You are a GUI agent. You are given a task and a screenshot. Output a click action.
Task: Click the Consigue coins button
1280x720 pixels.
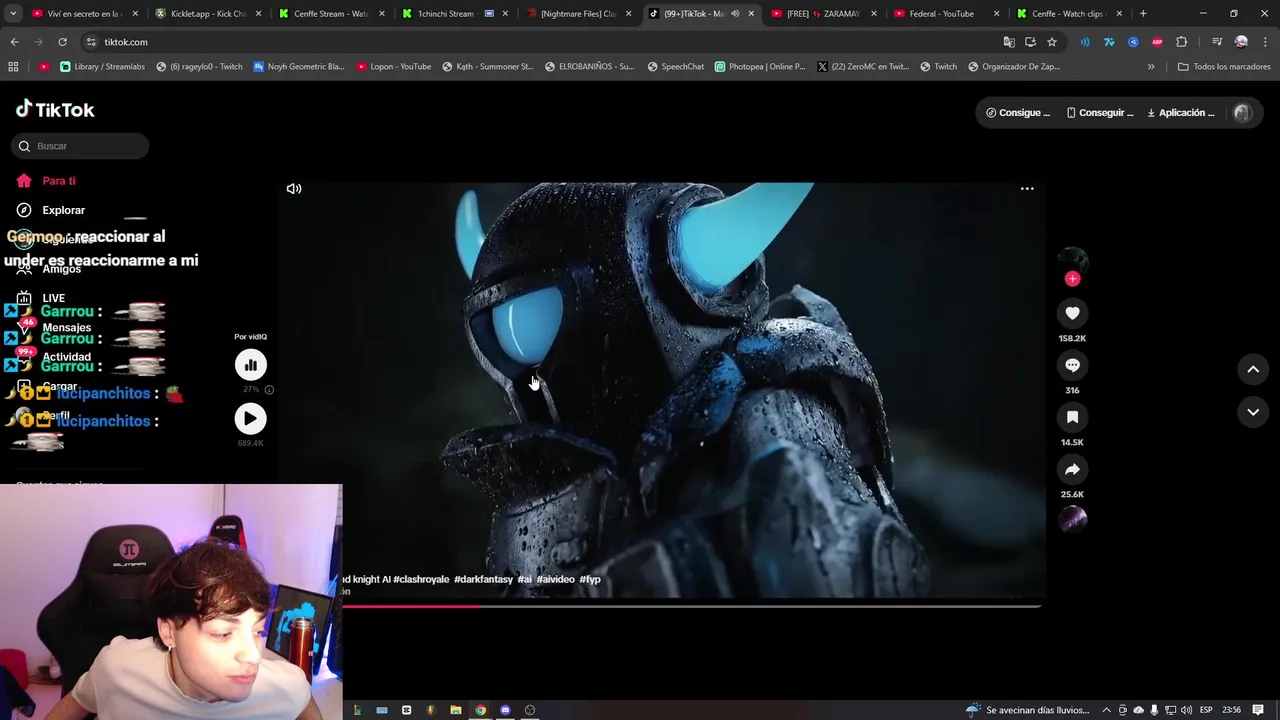click(1018, 113)
